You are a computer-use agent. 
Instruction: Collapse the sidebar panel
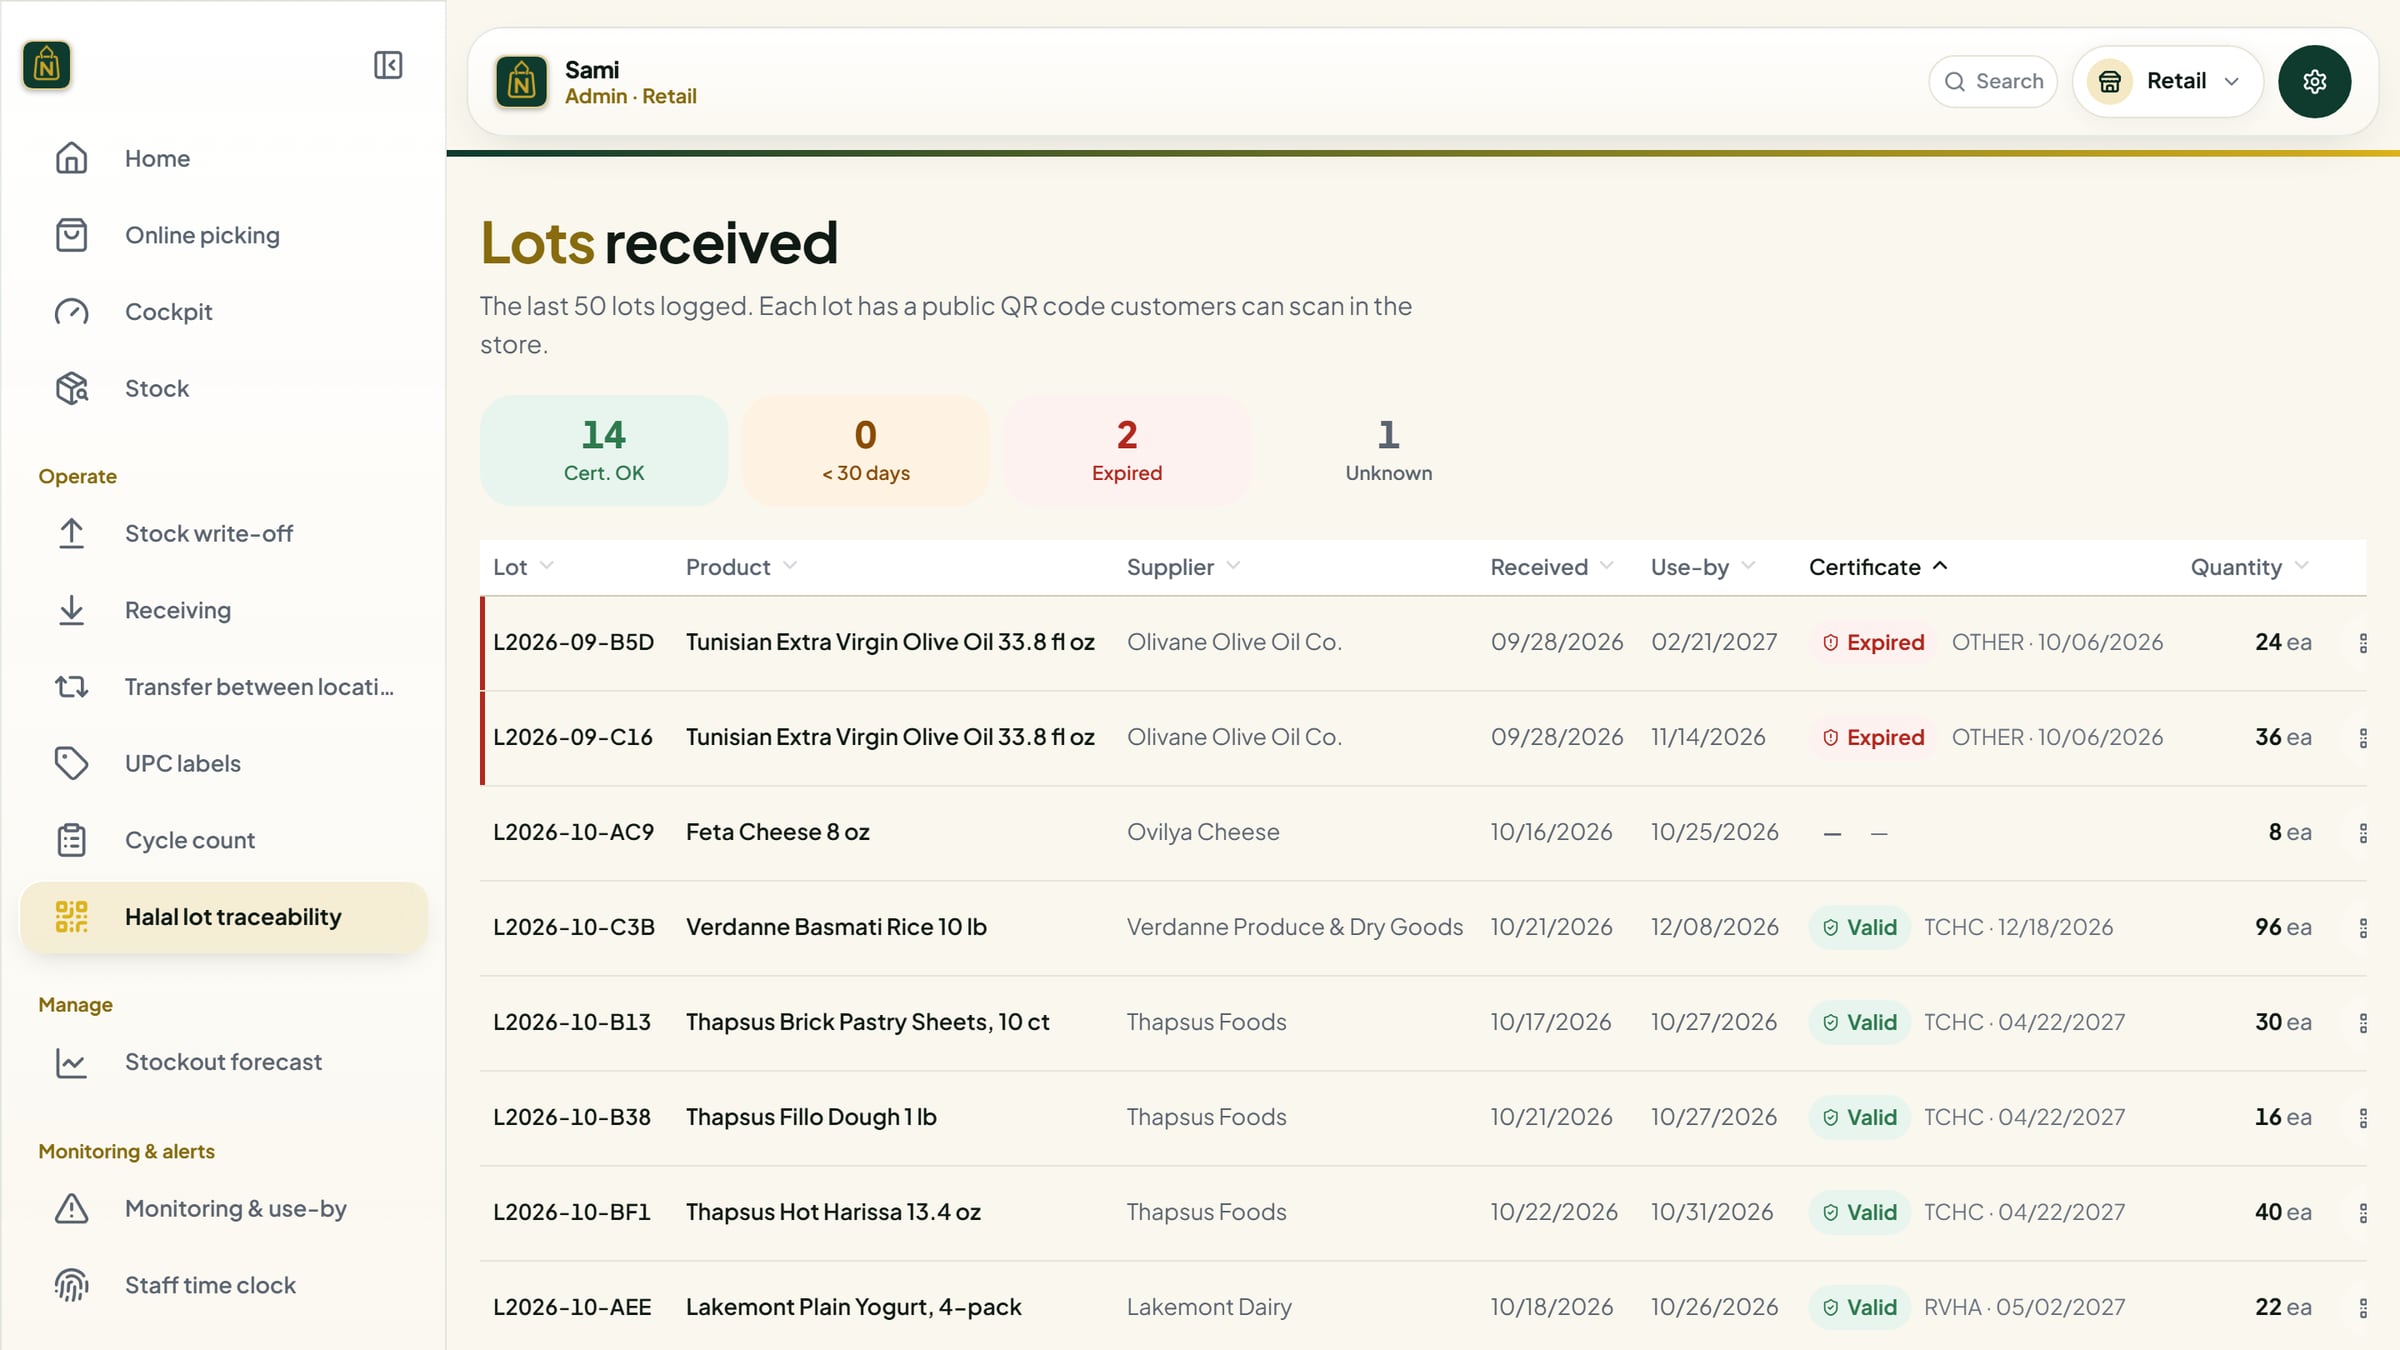pyautogui.click(x=388, y=65)
